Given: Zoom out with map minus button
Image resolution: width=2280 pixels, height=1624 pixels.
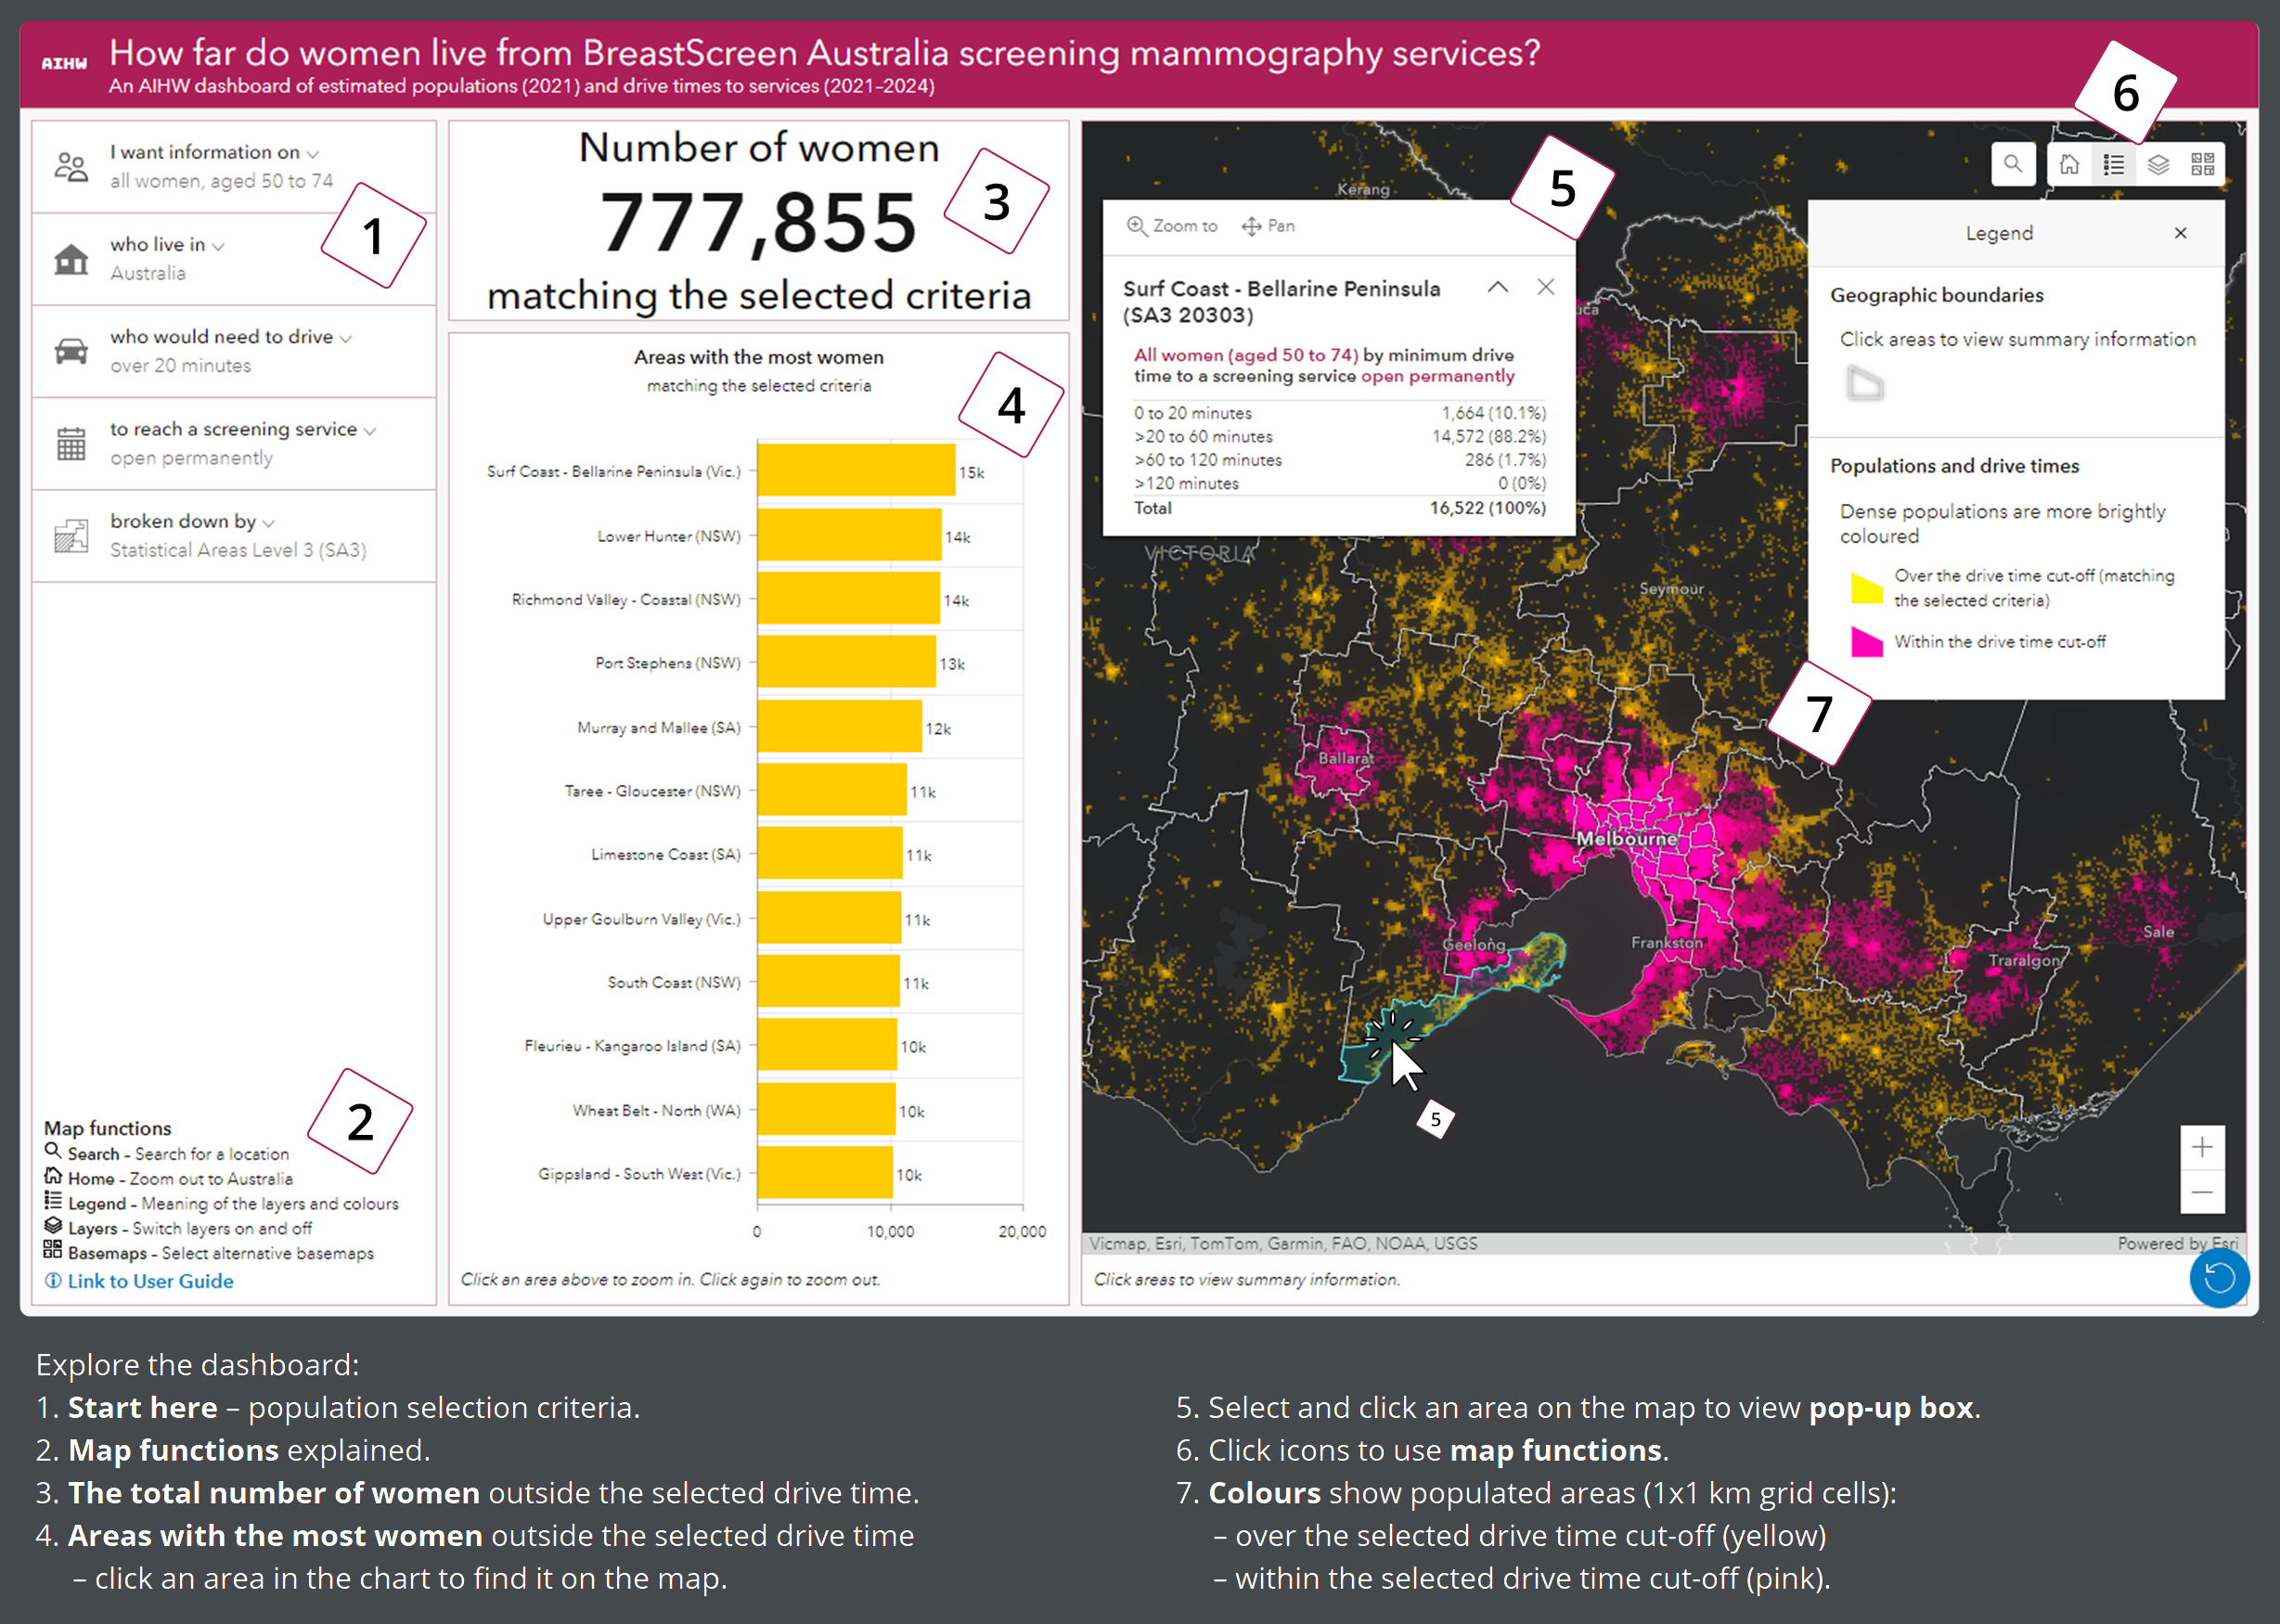Looking at the screenshot, I should [2201, 1192].
